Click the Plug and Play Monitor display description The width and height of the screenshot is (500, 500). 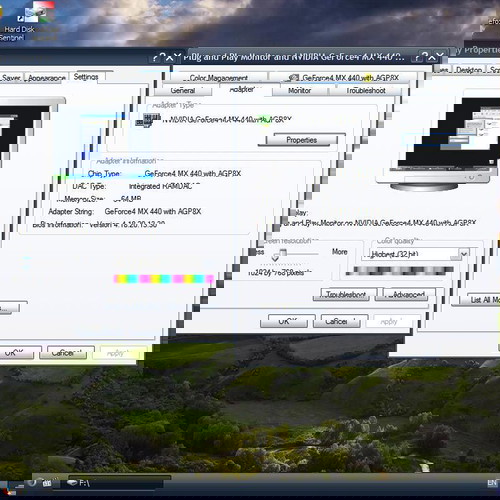point(379,223)
